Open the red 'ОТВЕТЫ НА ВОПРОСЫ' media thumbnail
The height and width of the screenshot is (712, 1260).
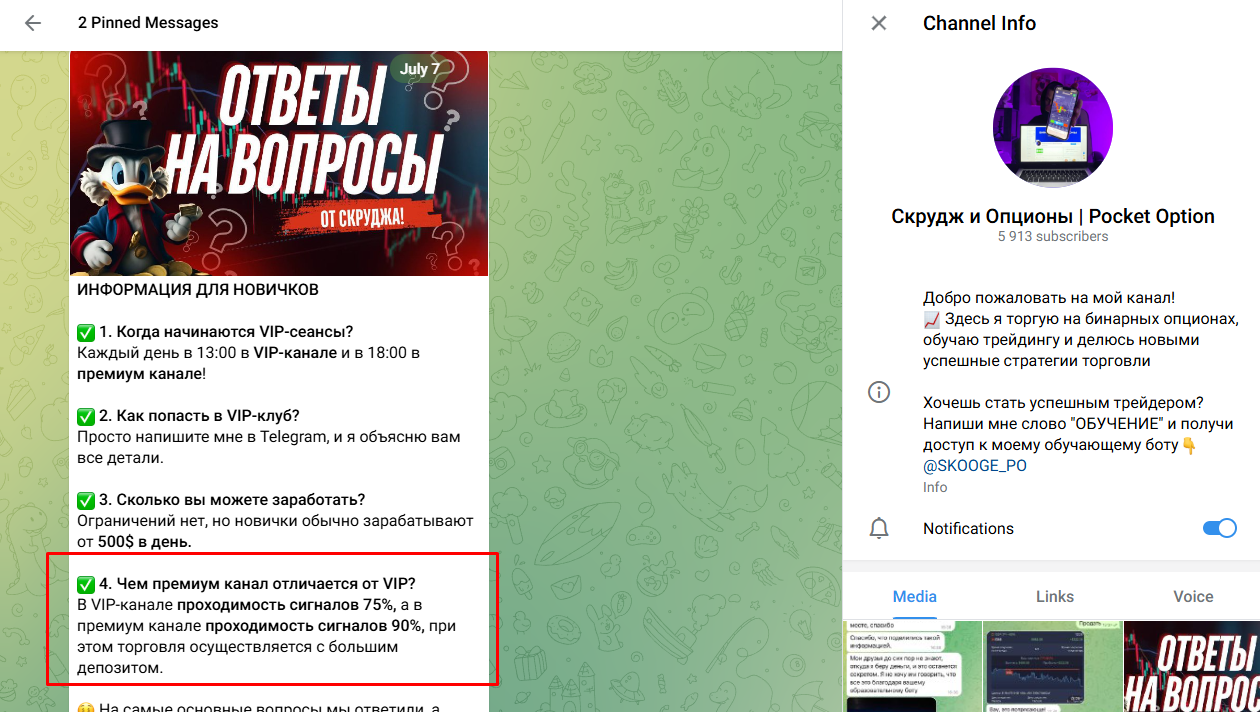pos(1192,666)
